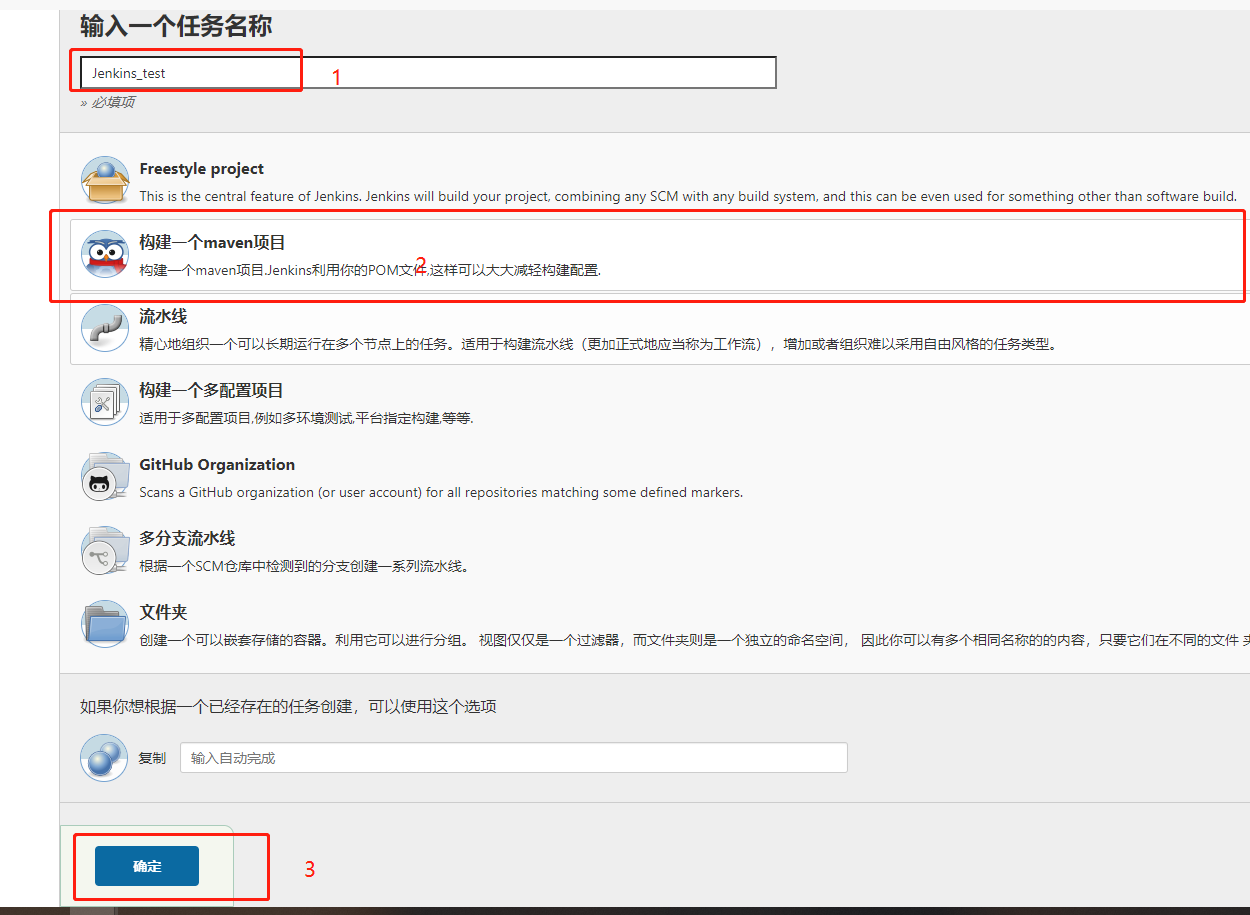
Task: Select the 流水线 title
Action: click(163, 317)
